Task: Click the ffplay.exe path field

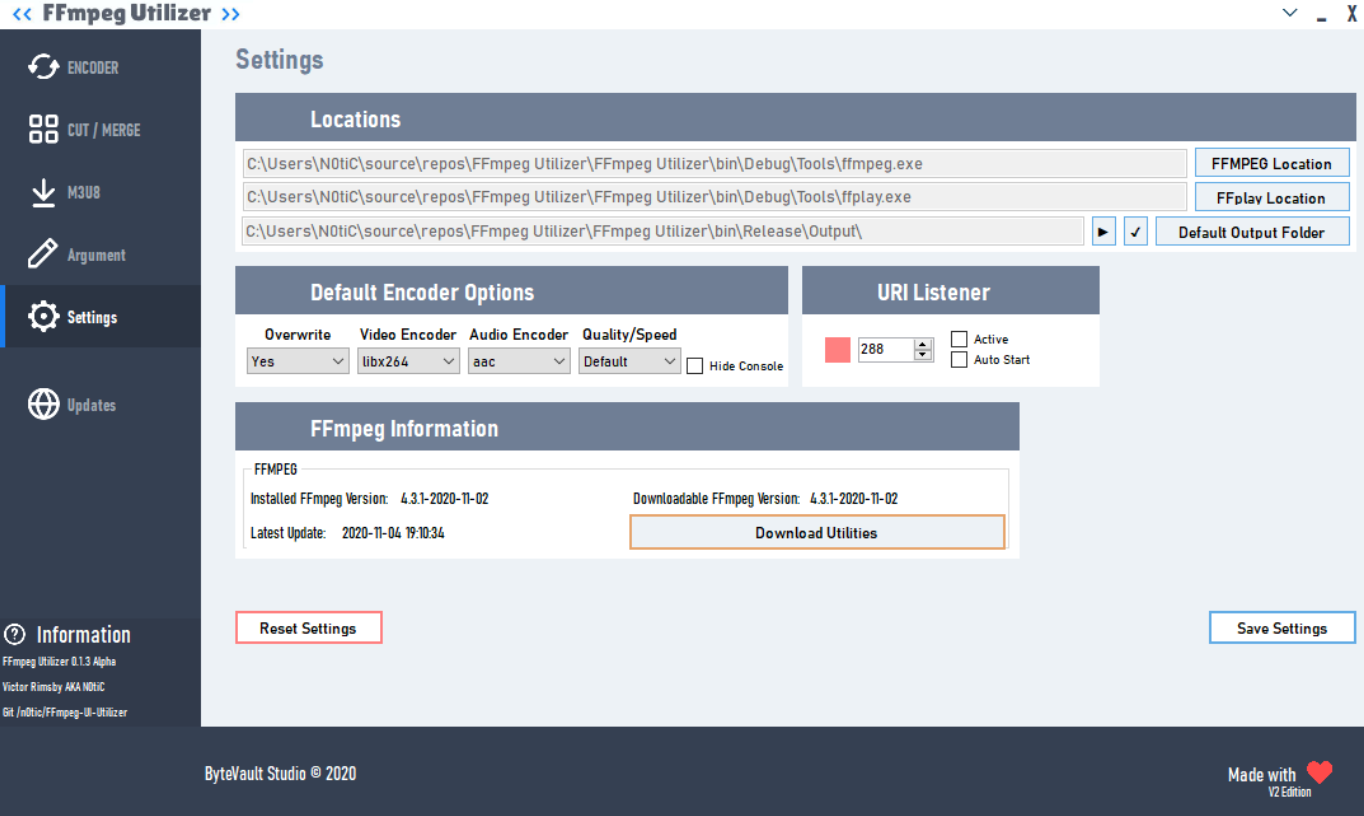Action: coord(714,197)
